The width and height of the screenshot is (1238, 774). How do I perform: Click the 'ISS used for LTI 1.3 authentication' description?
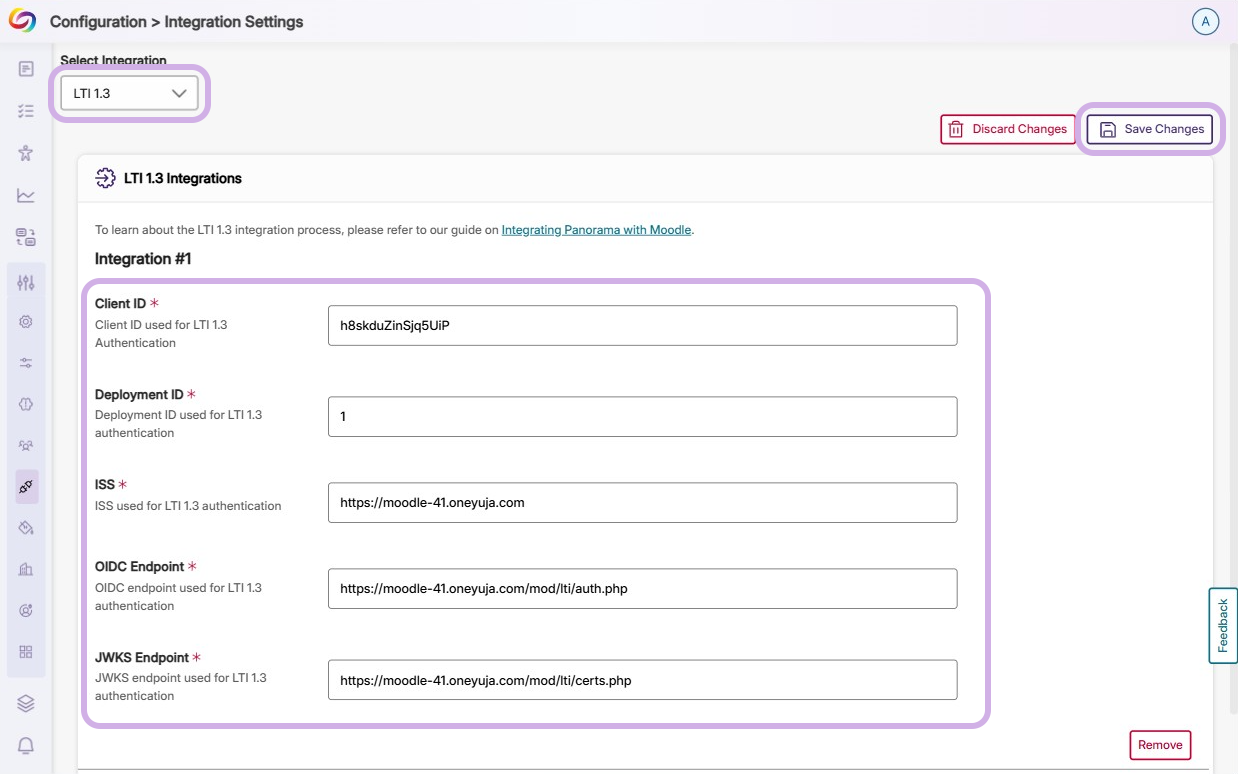pos(188,506)
